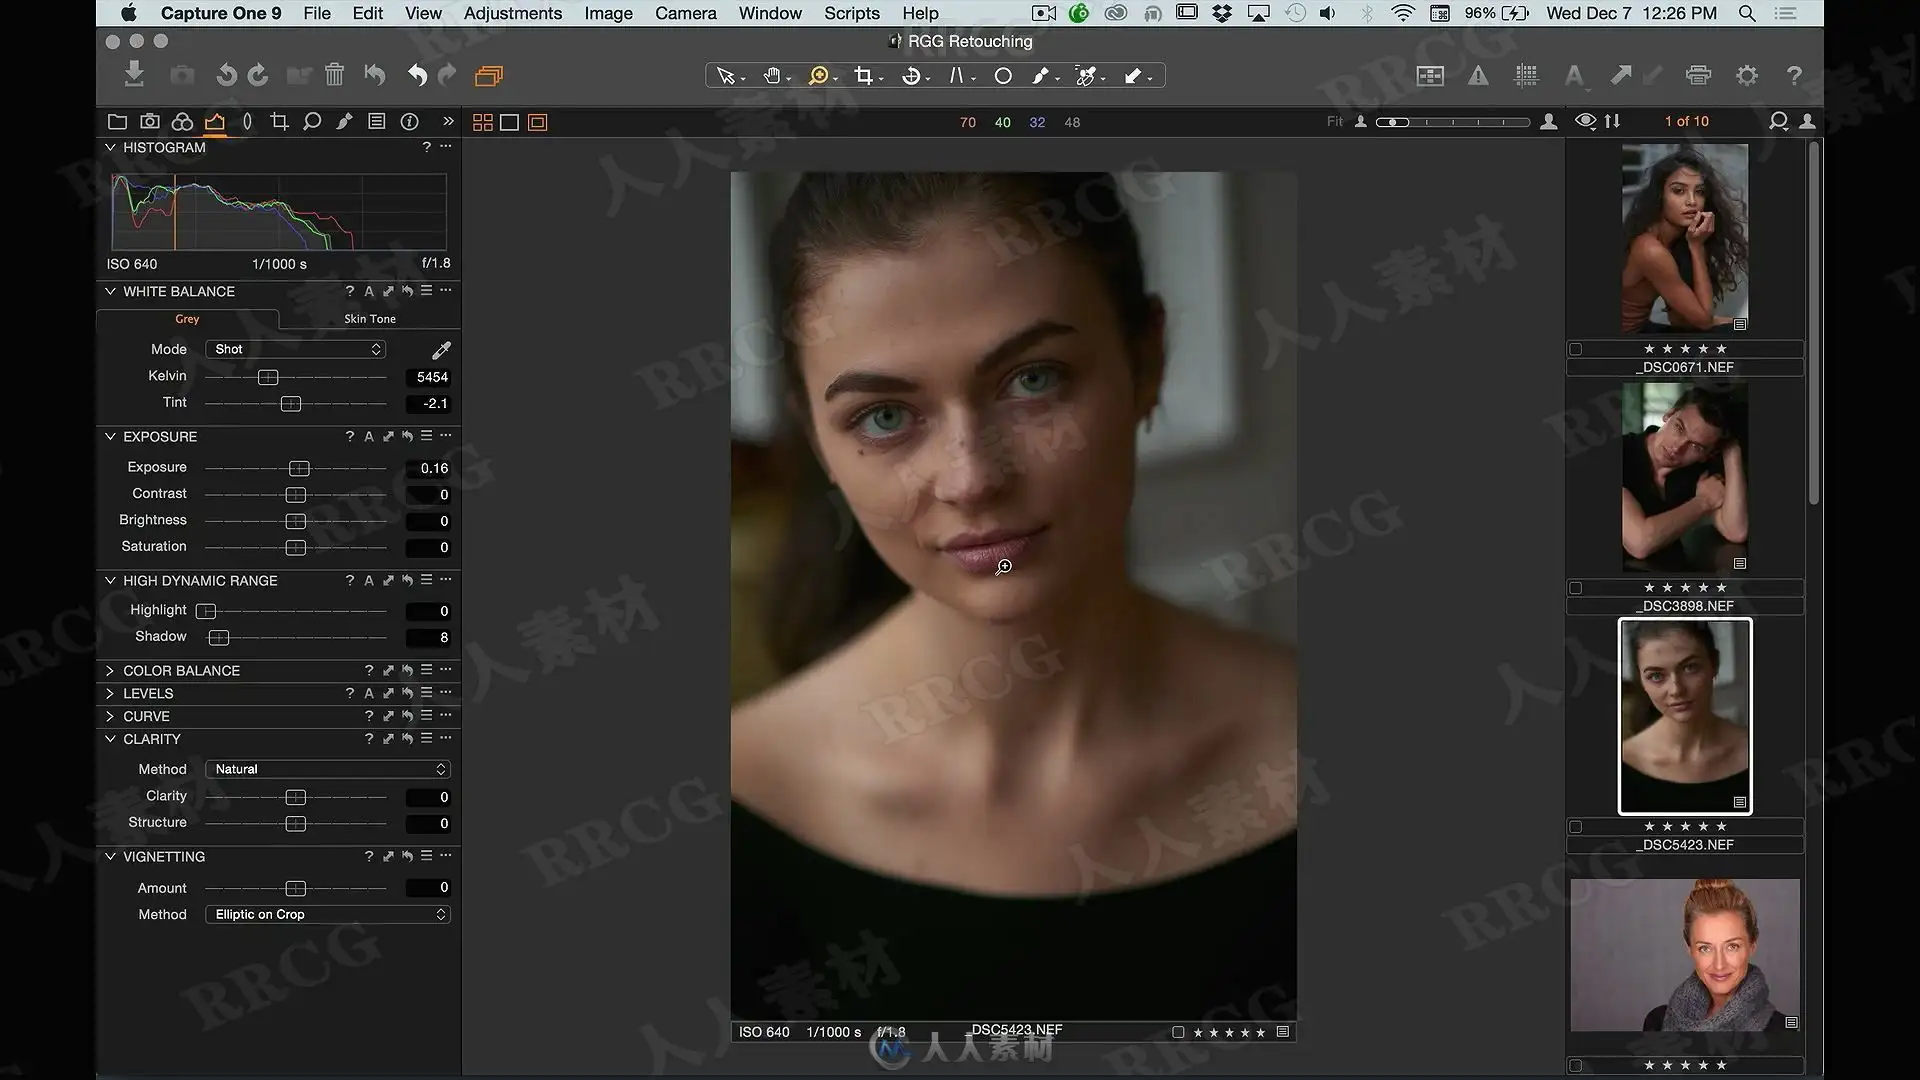Adjust the Shadow slider handle
The width and height of the screenshot is (1920, 1080).
[x=219, y=638]
